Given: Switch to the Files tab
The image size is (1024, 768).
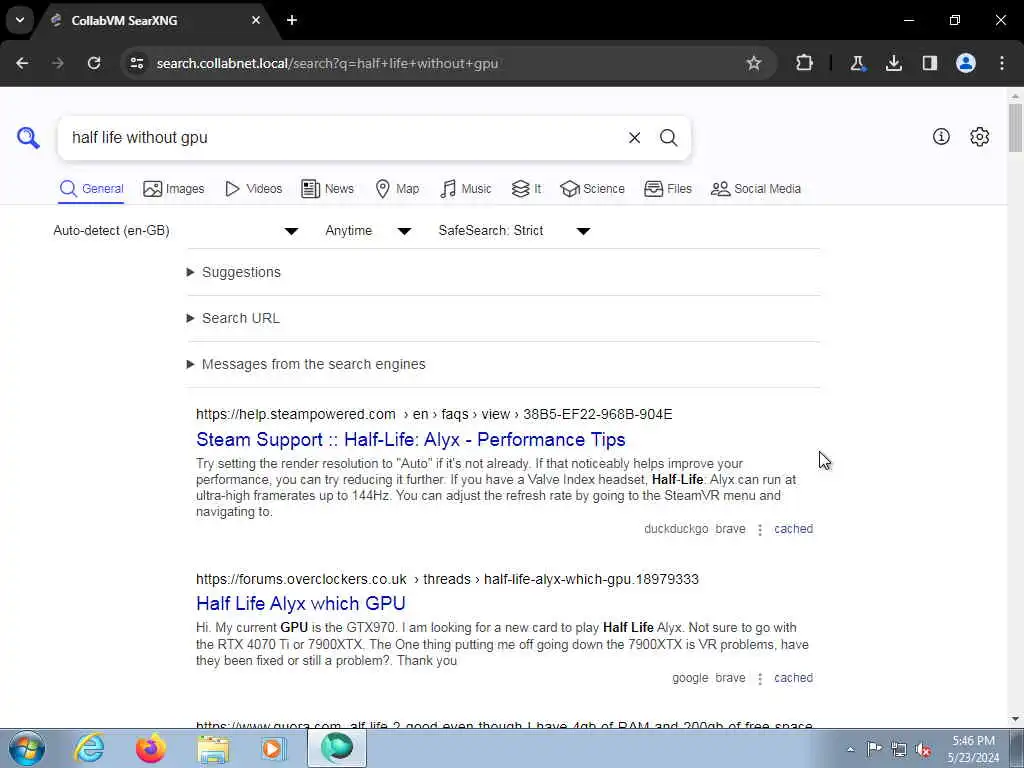Looking at the screenshot, I should 667,189.
